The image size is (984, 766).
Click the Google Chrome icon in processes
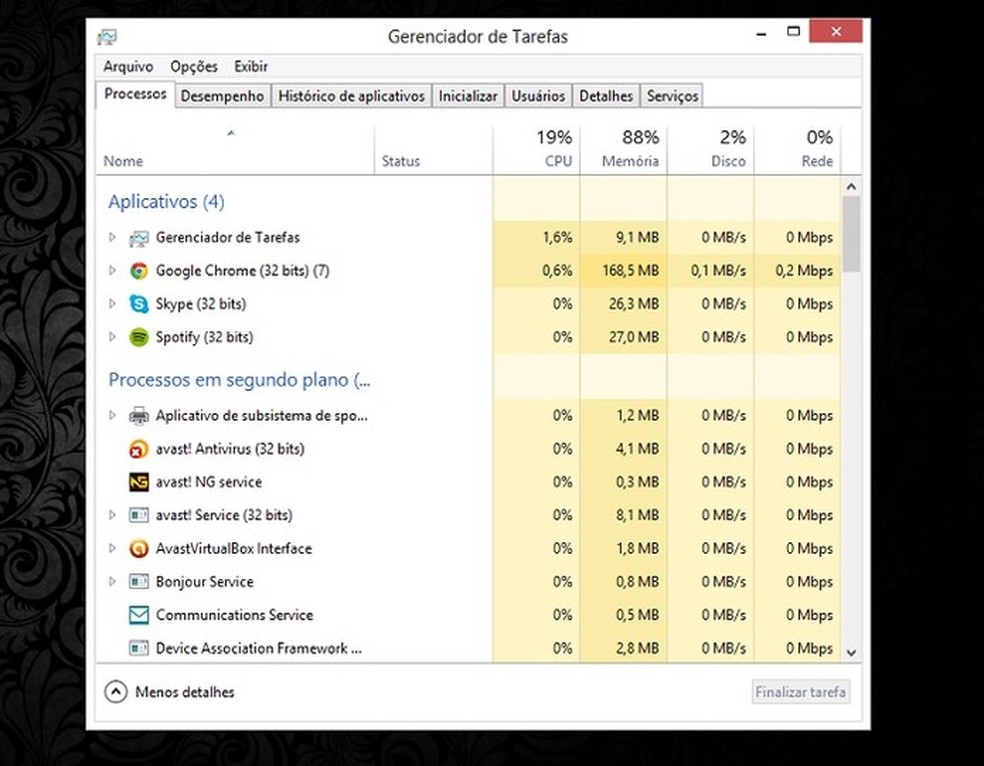(x=138, y=270)
